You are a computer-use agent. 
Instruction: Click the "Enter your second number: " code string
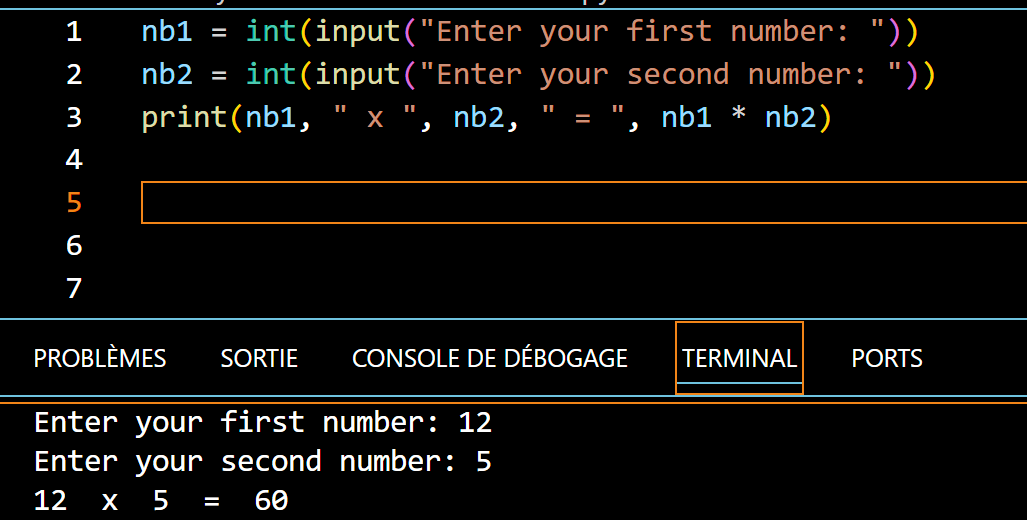coord(668,75)
